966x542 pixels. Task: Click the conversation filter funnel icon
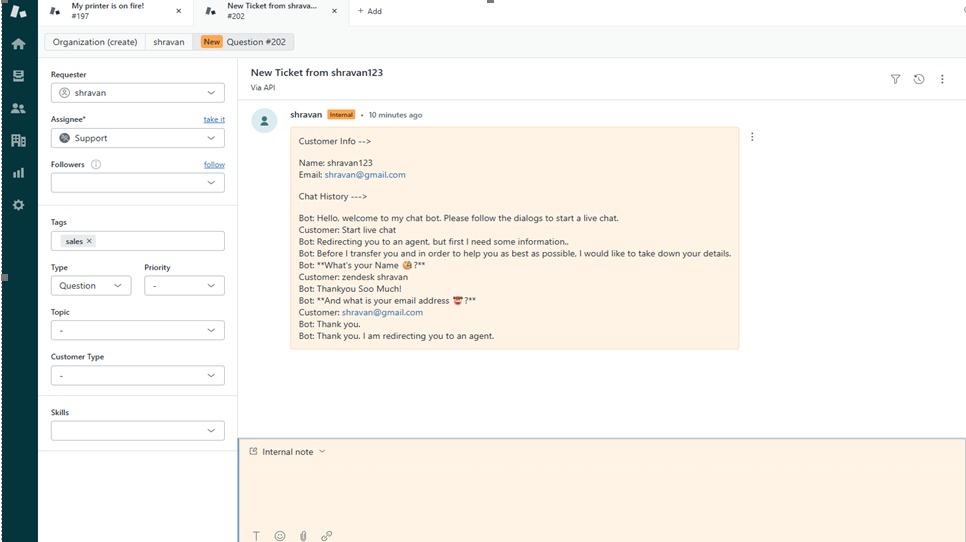pos(895,79)
